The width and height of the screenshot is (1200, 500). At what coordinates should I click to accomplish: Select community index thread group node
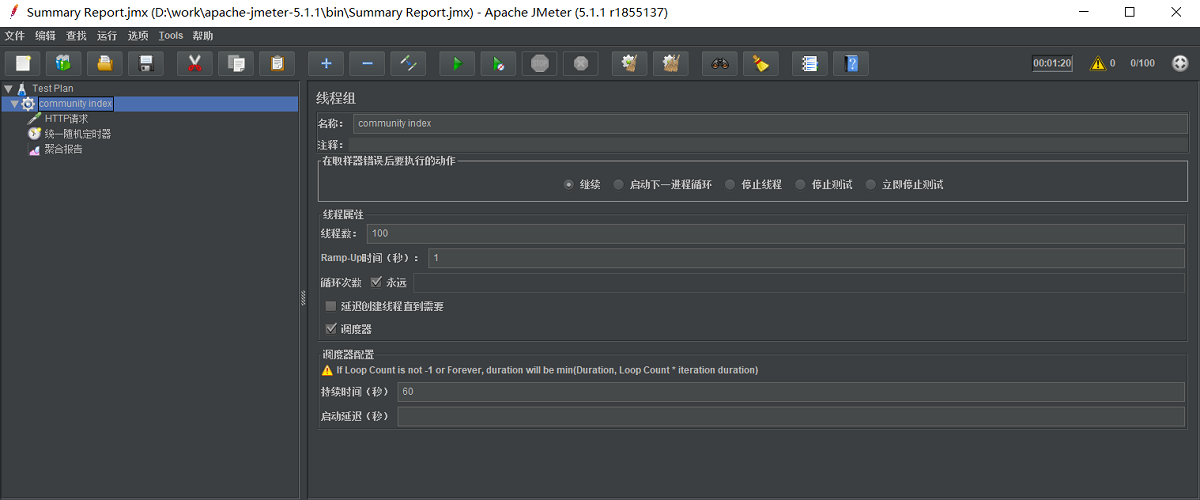tap(76, 104)
